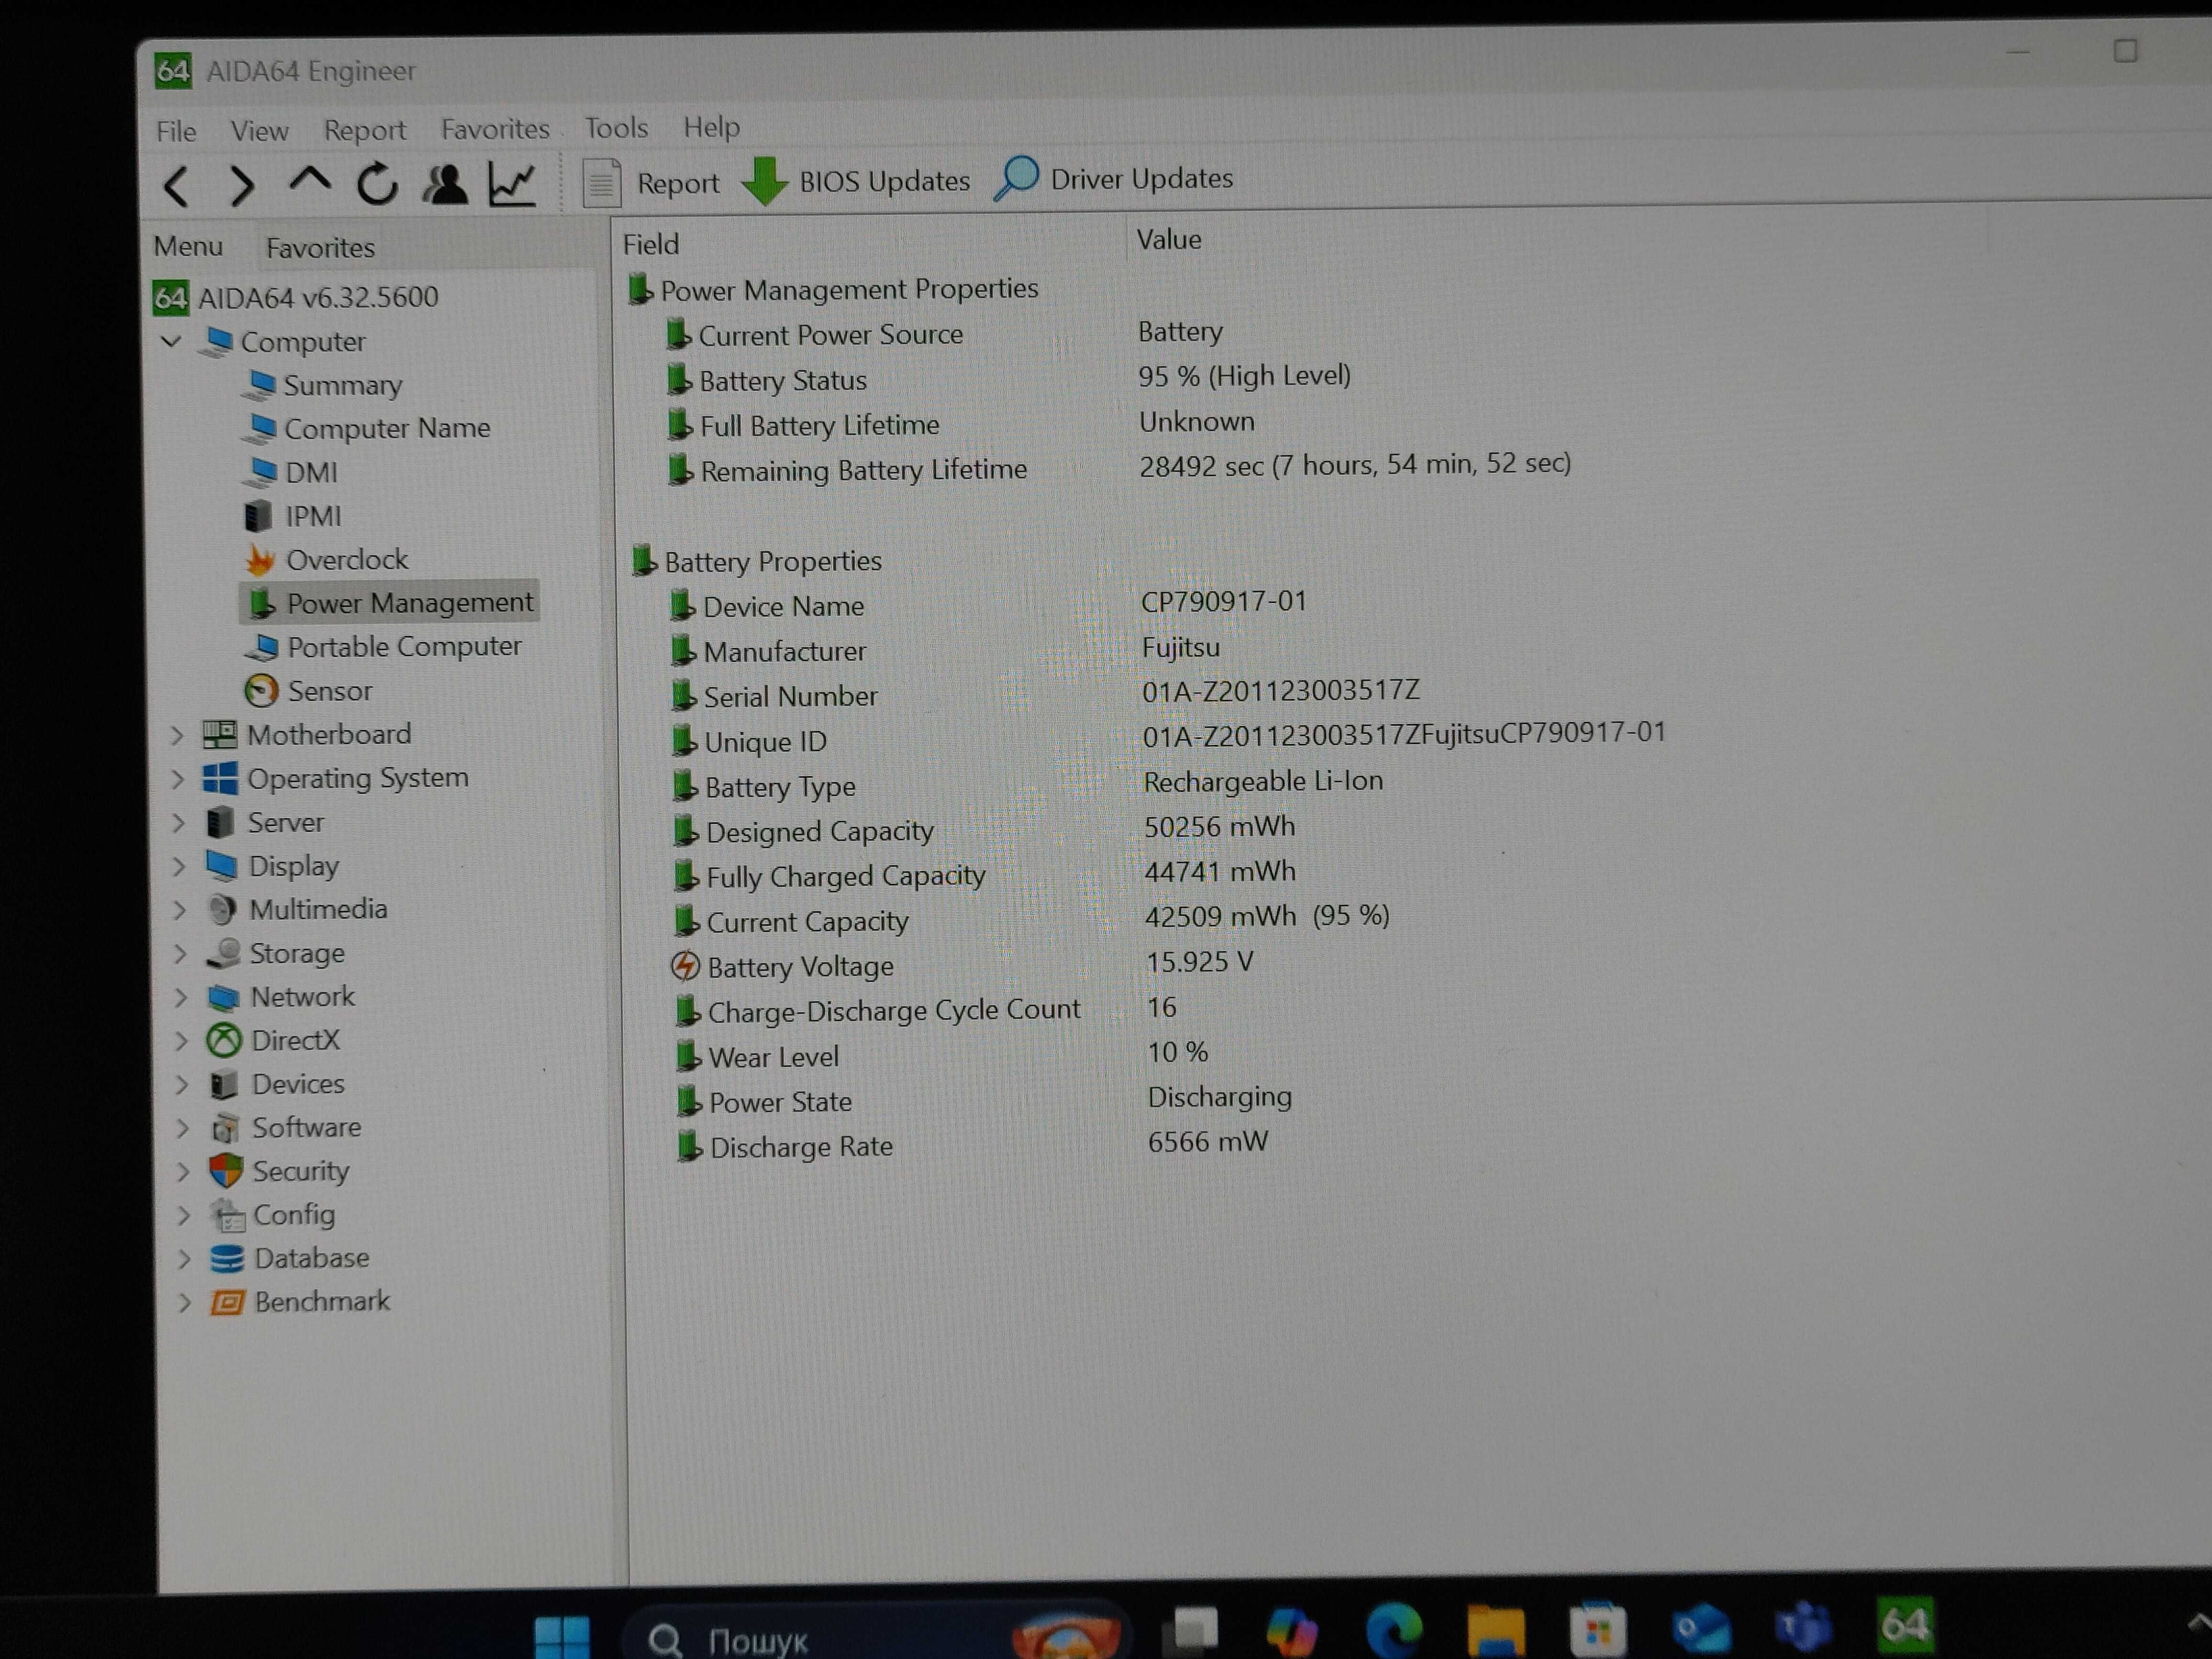Expand the DirectX tree node
2212x1659 pixels.
point(181,1041)
